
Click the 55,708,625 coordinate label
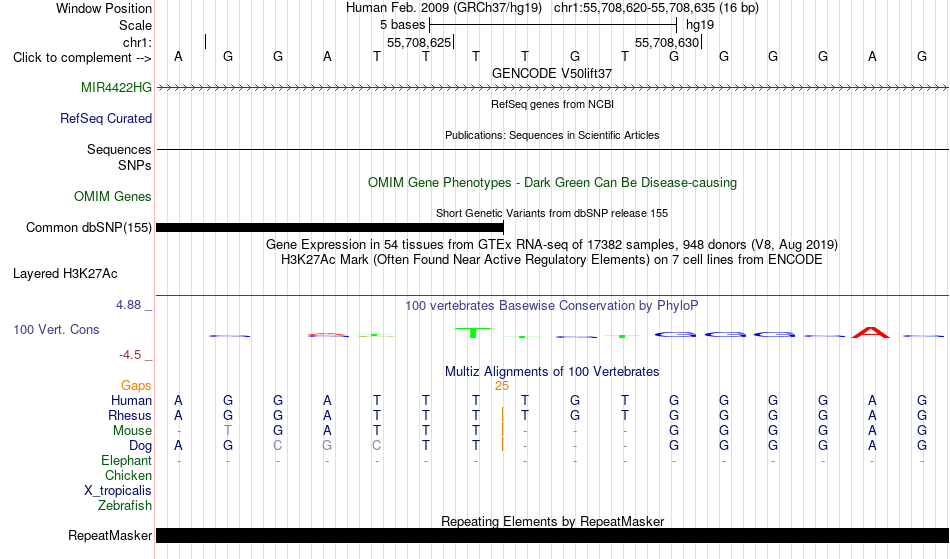coord(419,42)
